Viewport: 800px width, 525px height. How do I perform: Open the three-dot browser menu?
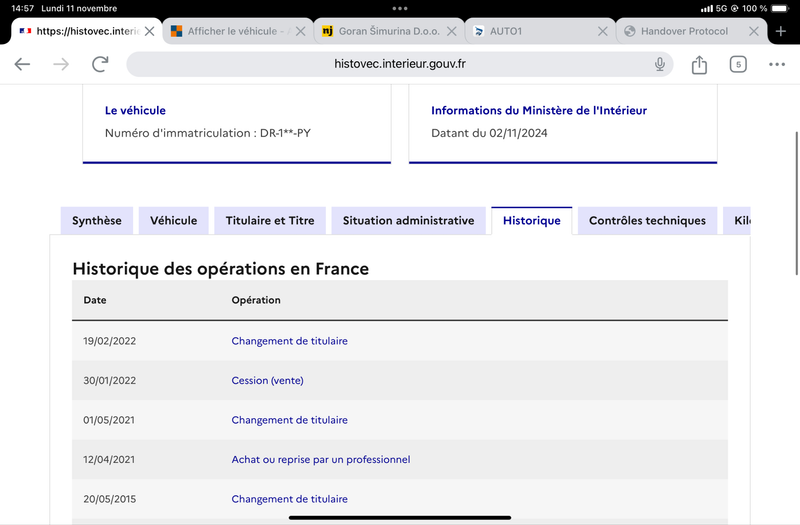(x=777, y=64)
